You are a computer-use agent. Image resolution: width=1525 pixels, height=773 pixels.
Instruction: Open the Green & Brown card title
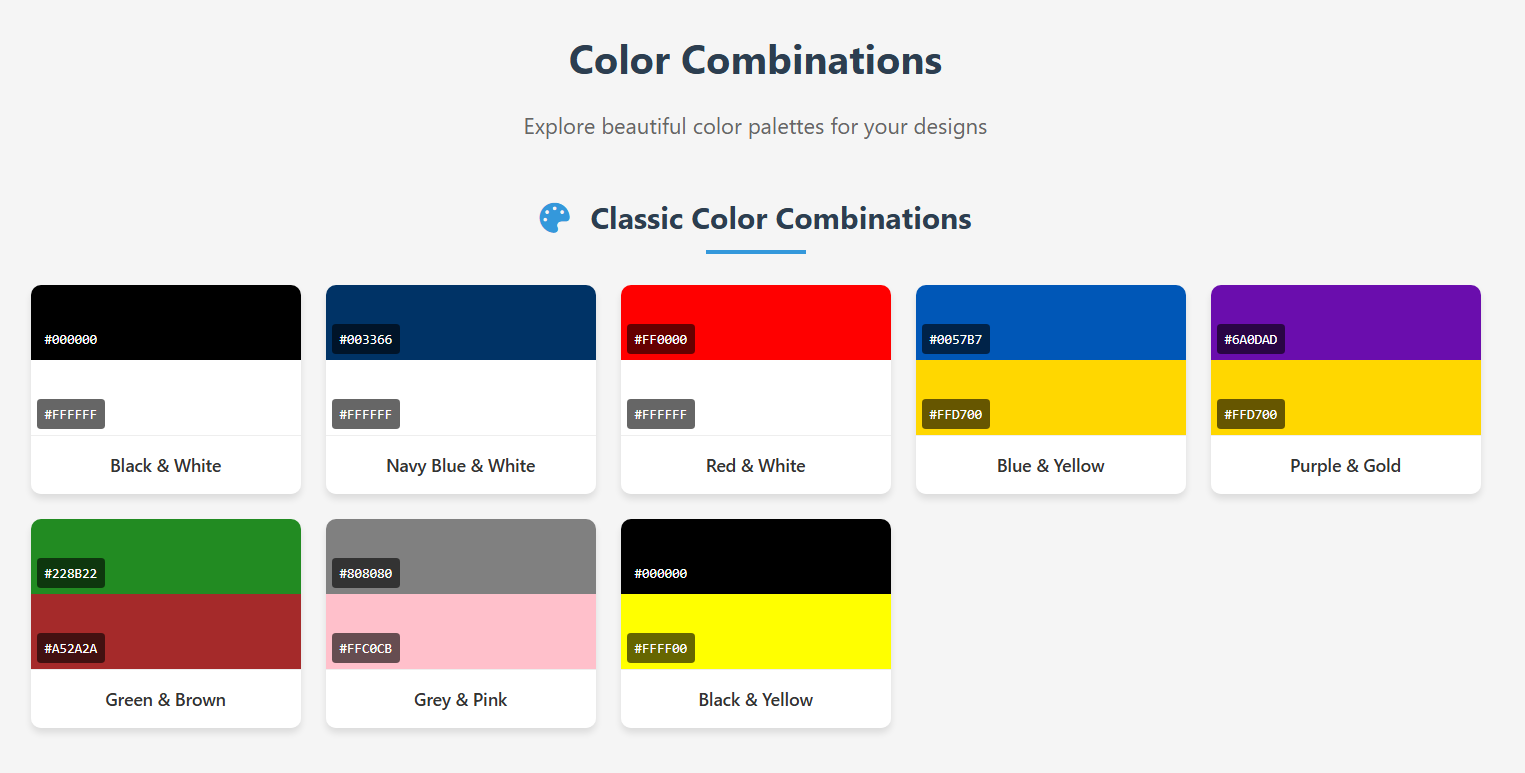166,700
